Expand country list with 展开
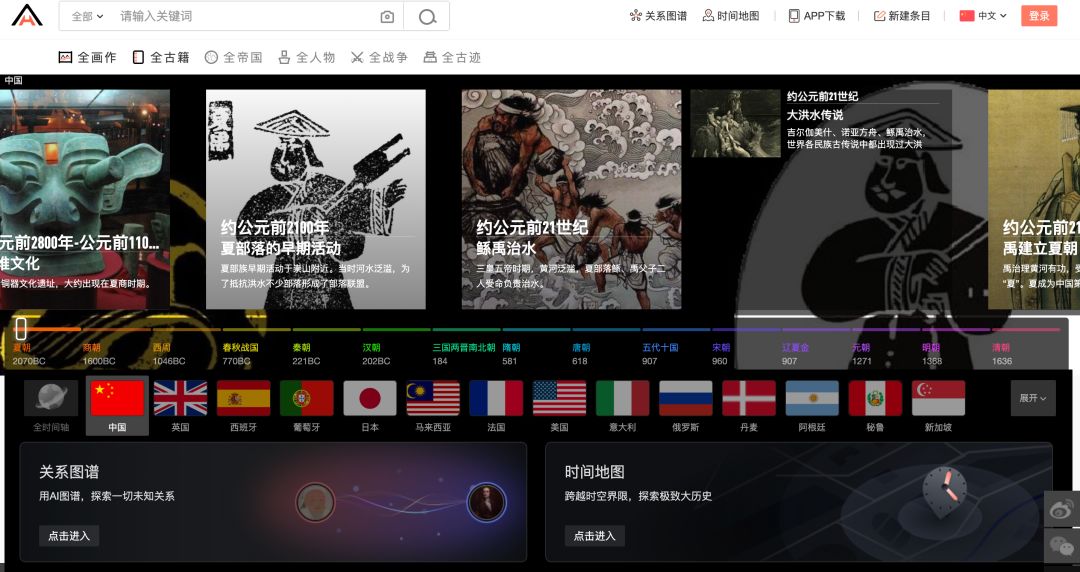This screenshot has width=1080, height=572. pyautogui.click(x=1032, y=398)
